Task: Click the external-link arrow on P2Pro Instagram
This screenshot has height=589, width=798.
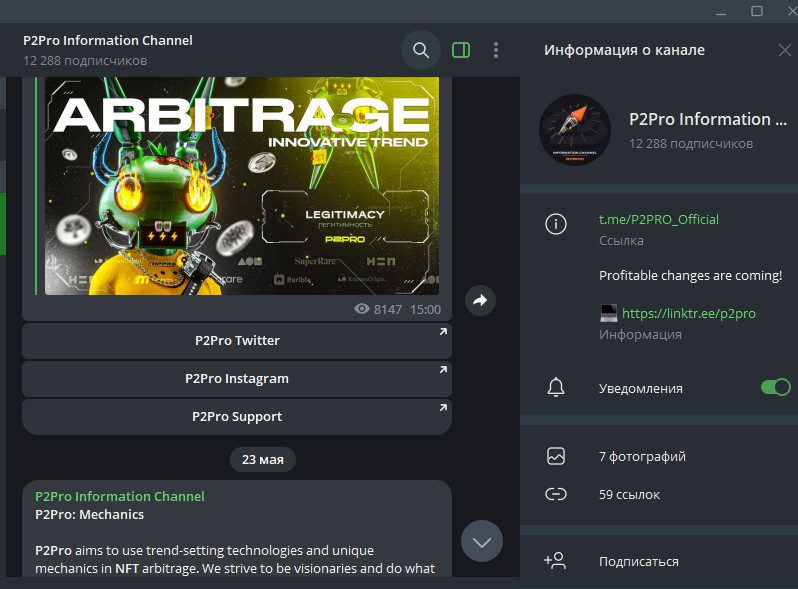Action: [443, 370]
